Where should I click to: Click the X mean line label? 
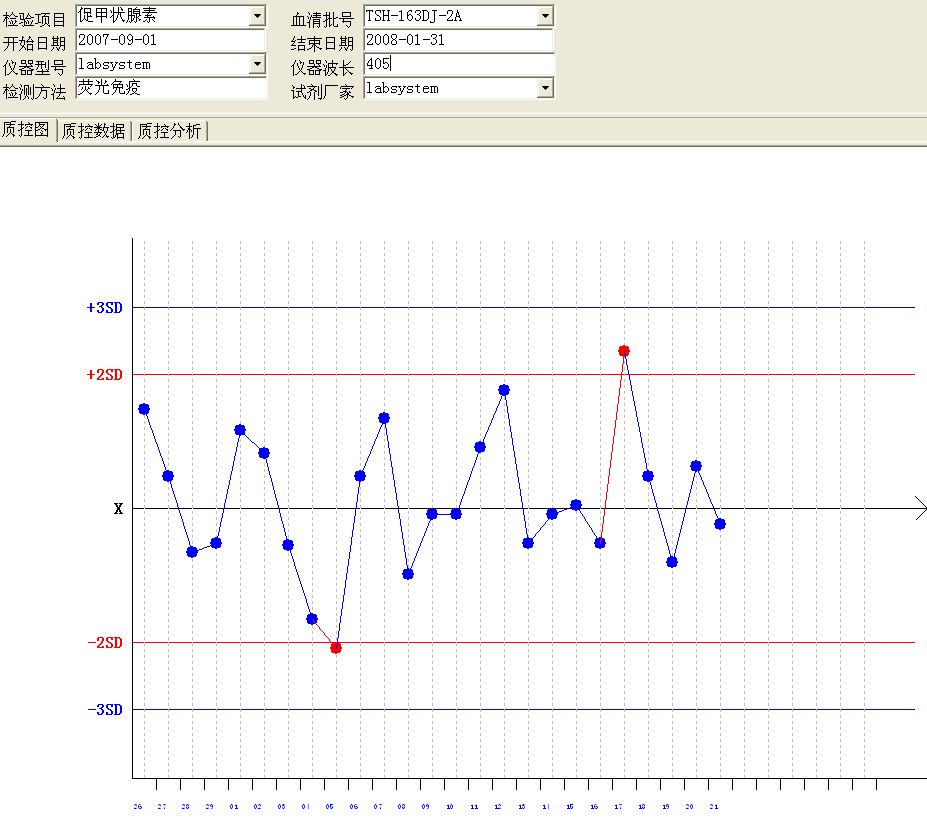pyautogui.click(x=118, y=509)
